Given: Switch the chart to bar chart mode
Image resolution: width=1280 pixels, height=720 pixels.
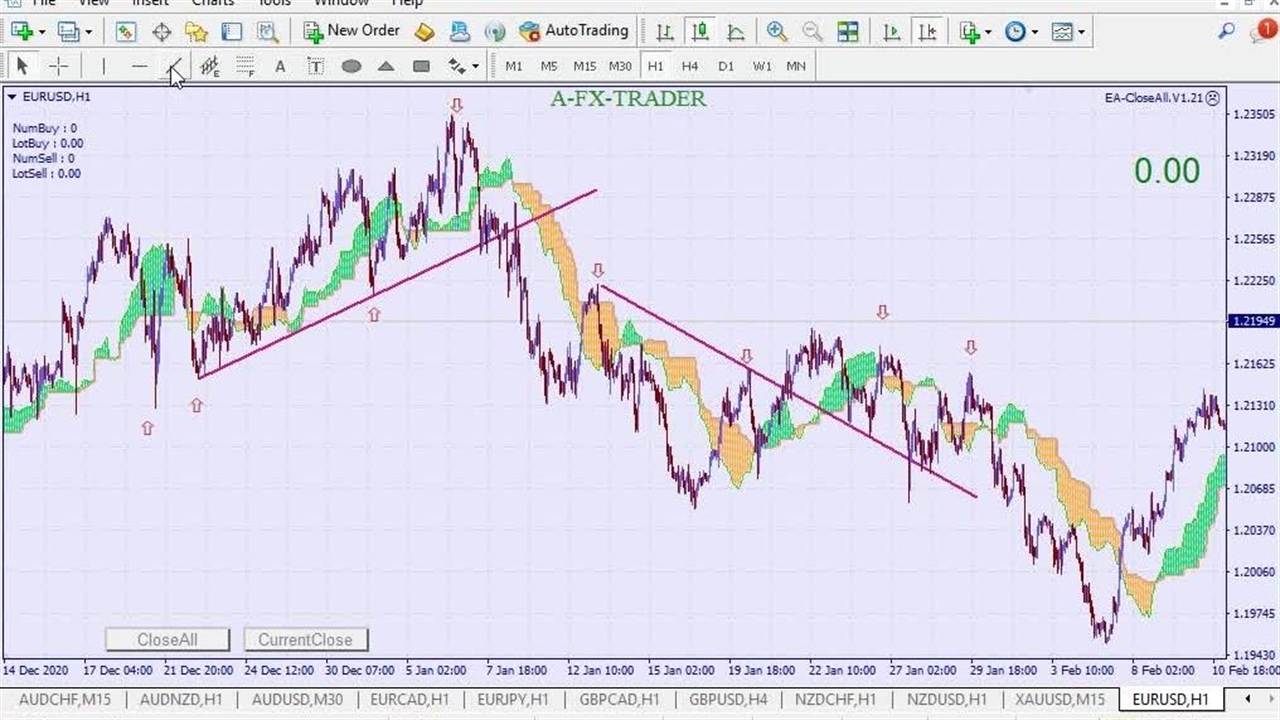Looking at the screenshot, I should 664,31.
